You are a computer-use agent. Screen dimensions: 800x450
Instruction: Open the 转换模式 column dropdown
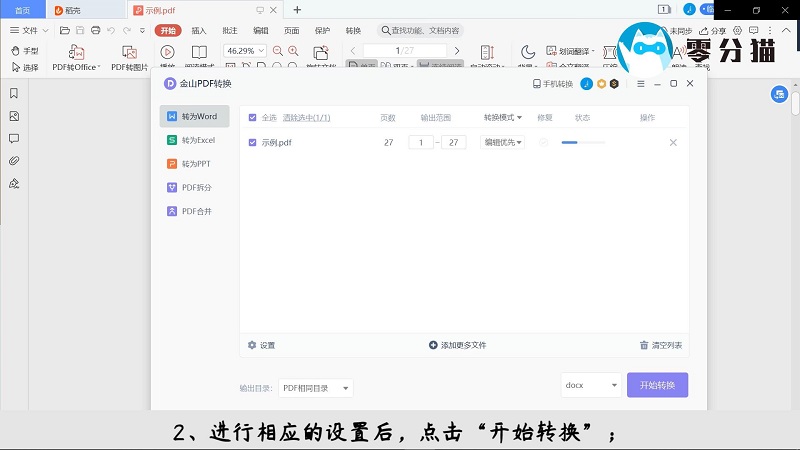click(503, 117)
